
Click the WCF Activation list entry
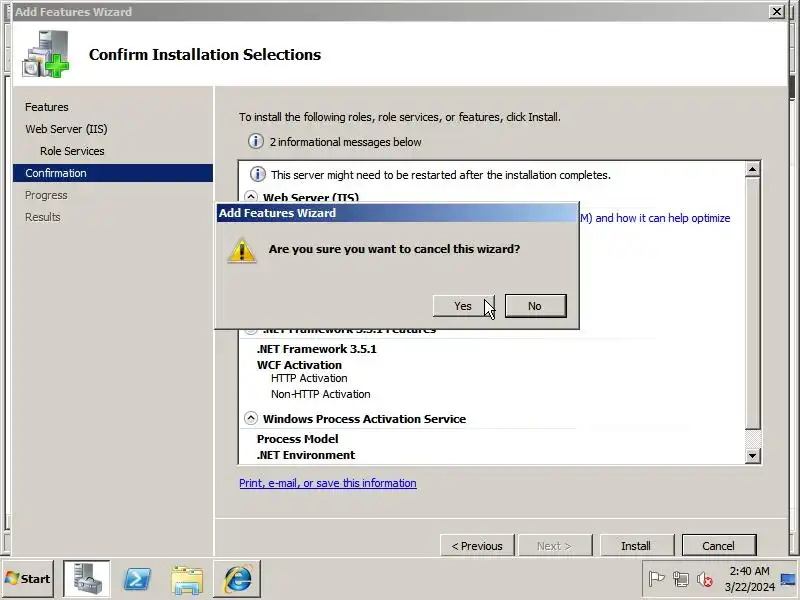point(299,365)
